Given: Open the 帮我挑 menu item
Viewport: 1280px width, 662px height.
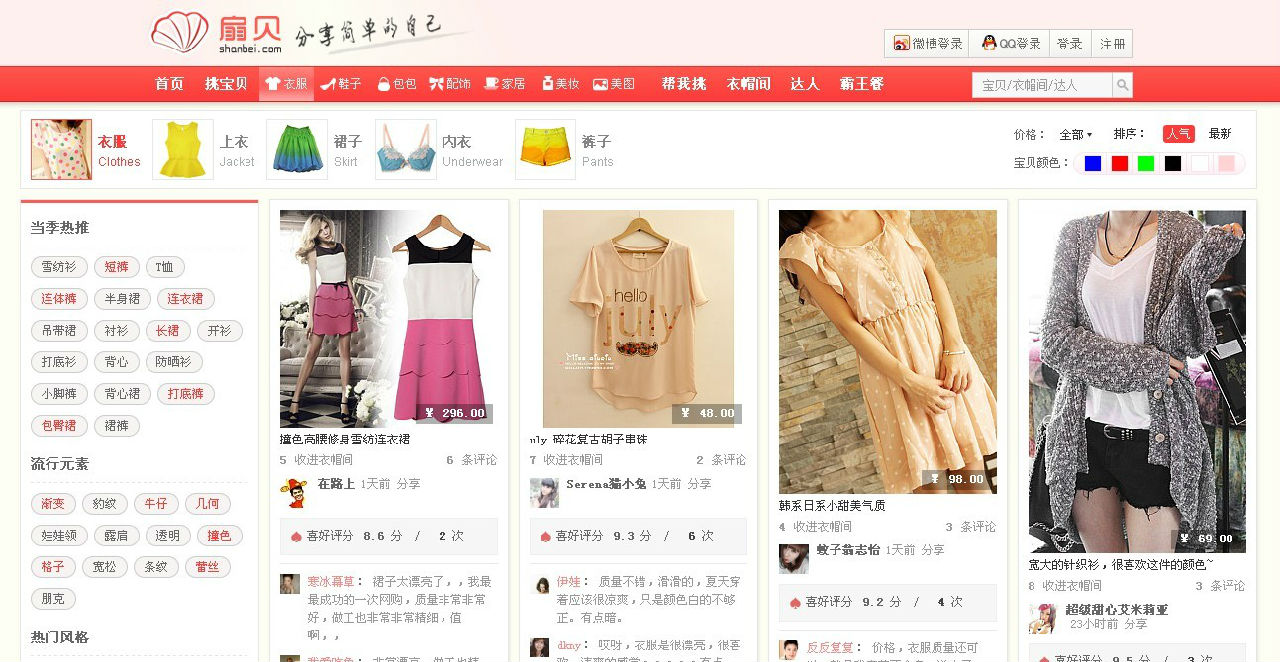Looking at the screenshot, I should coord(684,84).
